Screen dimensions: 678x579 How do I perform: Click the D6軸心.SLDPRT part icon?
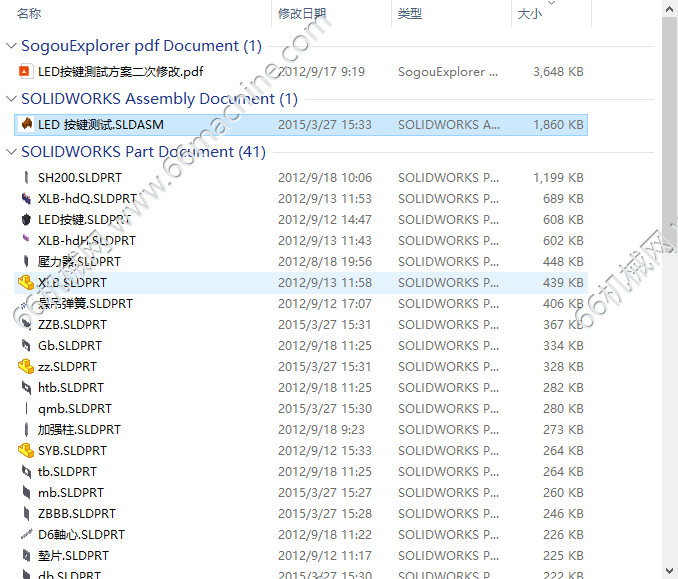pos(26,534)
